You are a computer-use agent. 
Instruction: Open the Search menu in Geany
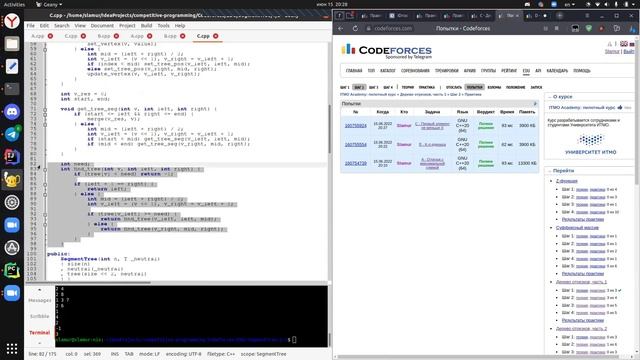(62, 25)
